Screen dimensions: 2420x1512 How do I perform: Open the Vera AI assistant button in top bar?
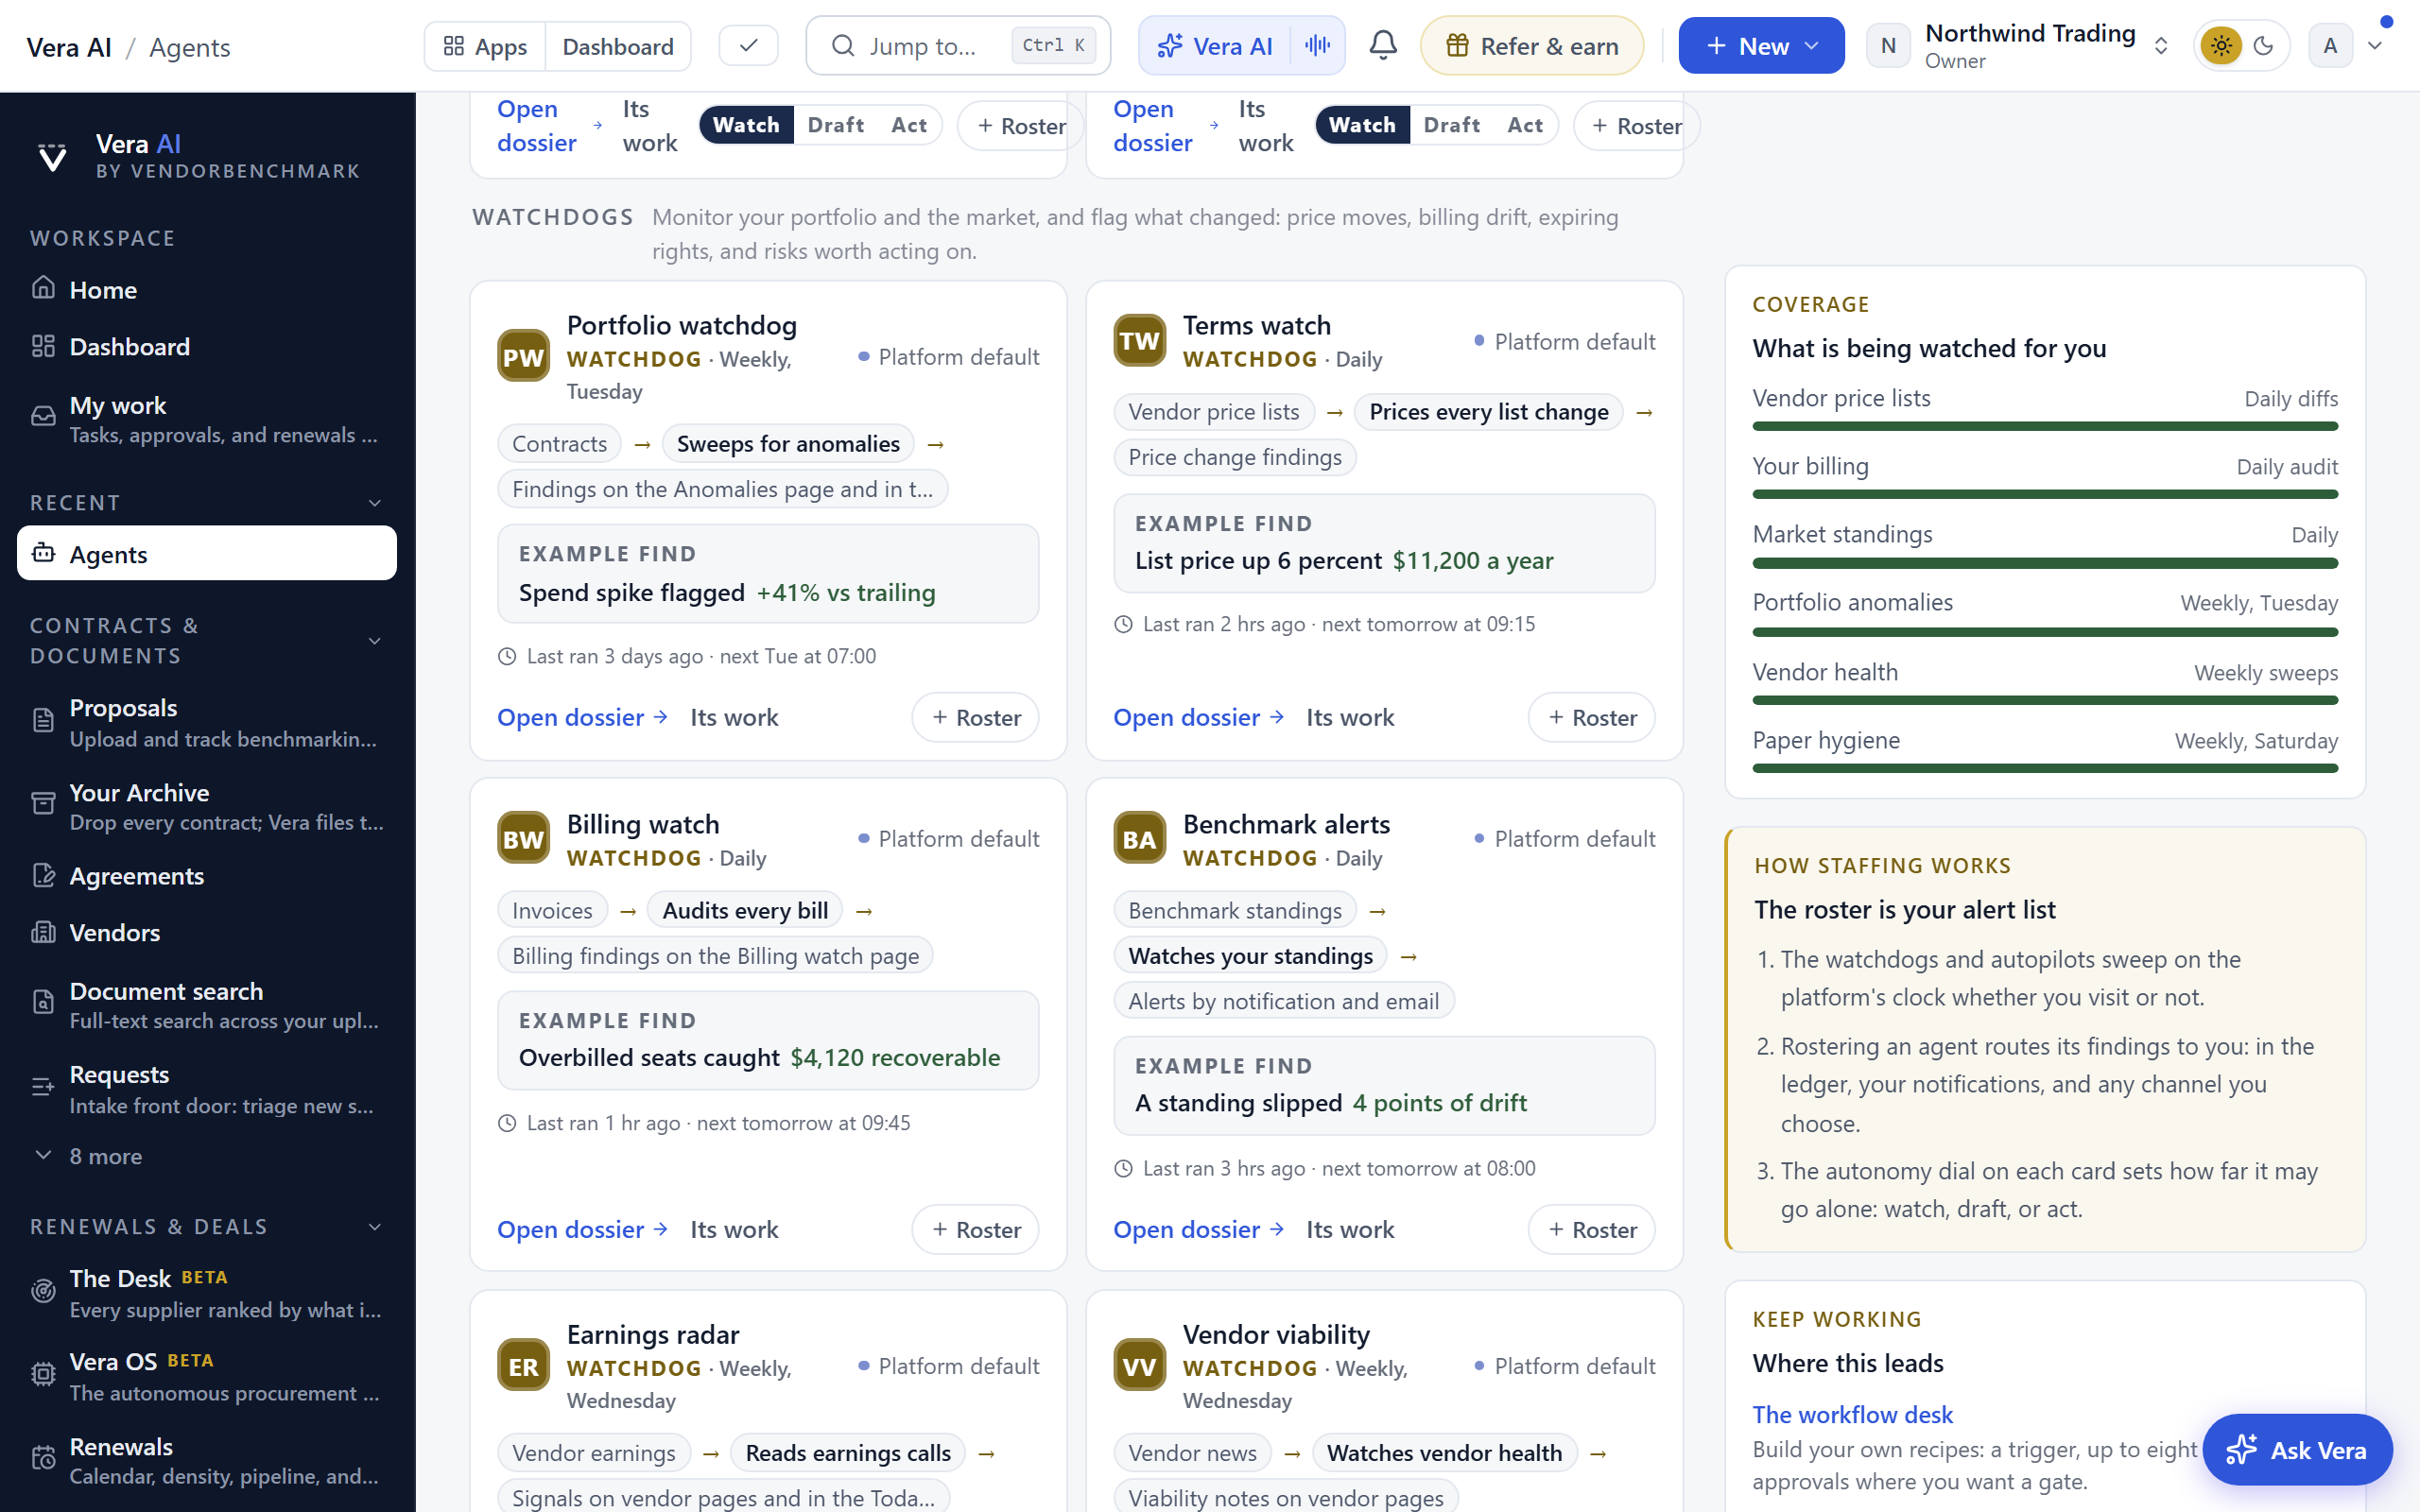[1215, 46]
